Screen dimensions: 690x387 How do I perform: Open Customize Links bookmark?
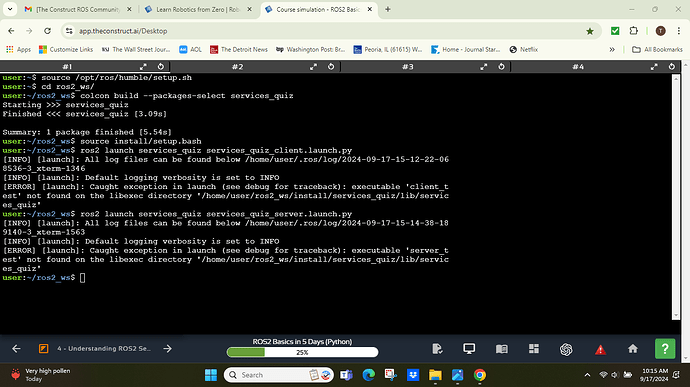[66, 50]
